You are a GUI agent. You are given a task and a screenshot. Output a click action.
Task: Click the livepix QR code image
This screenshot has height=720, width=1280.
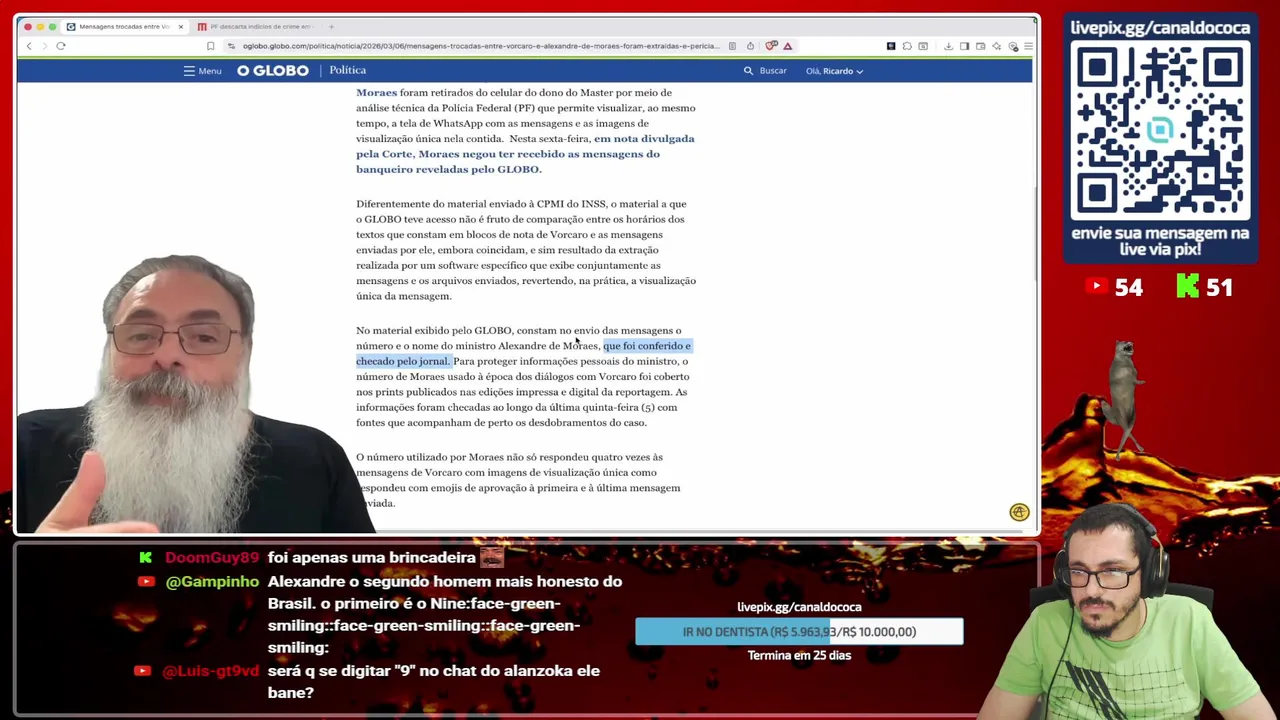point(1160,131)
